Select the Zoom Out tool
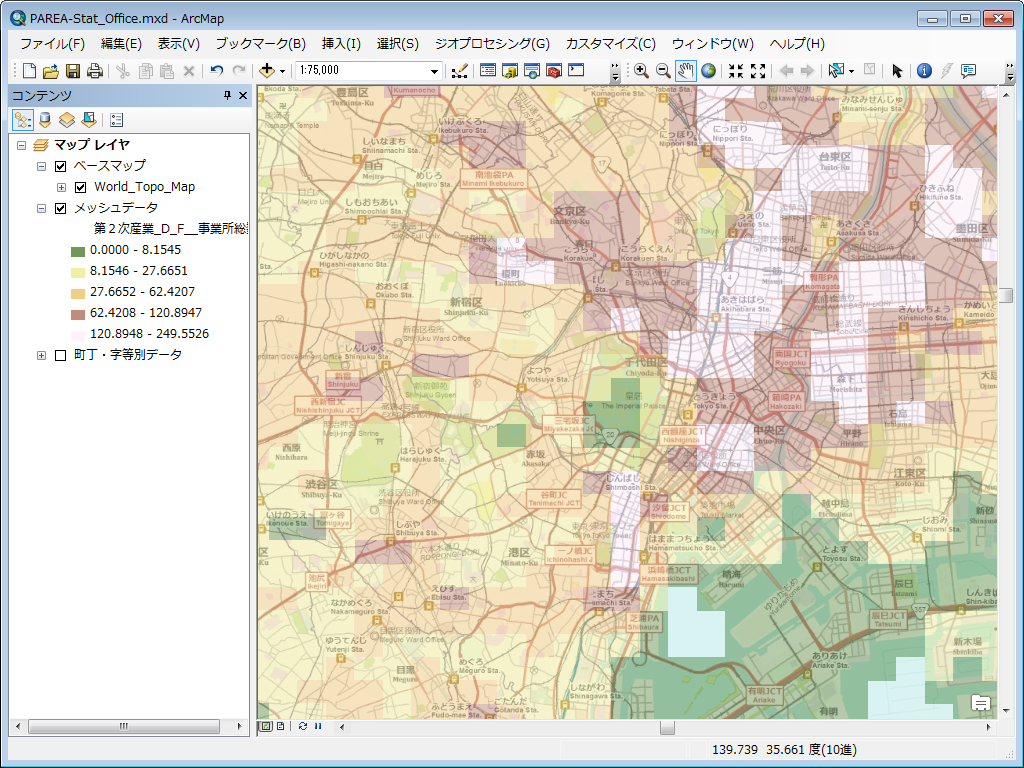This screenshot has width=1024, height=768. [x=663, y=71]
